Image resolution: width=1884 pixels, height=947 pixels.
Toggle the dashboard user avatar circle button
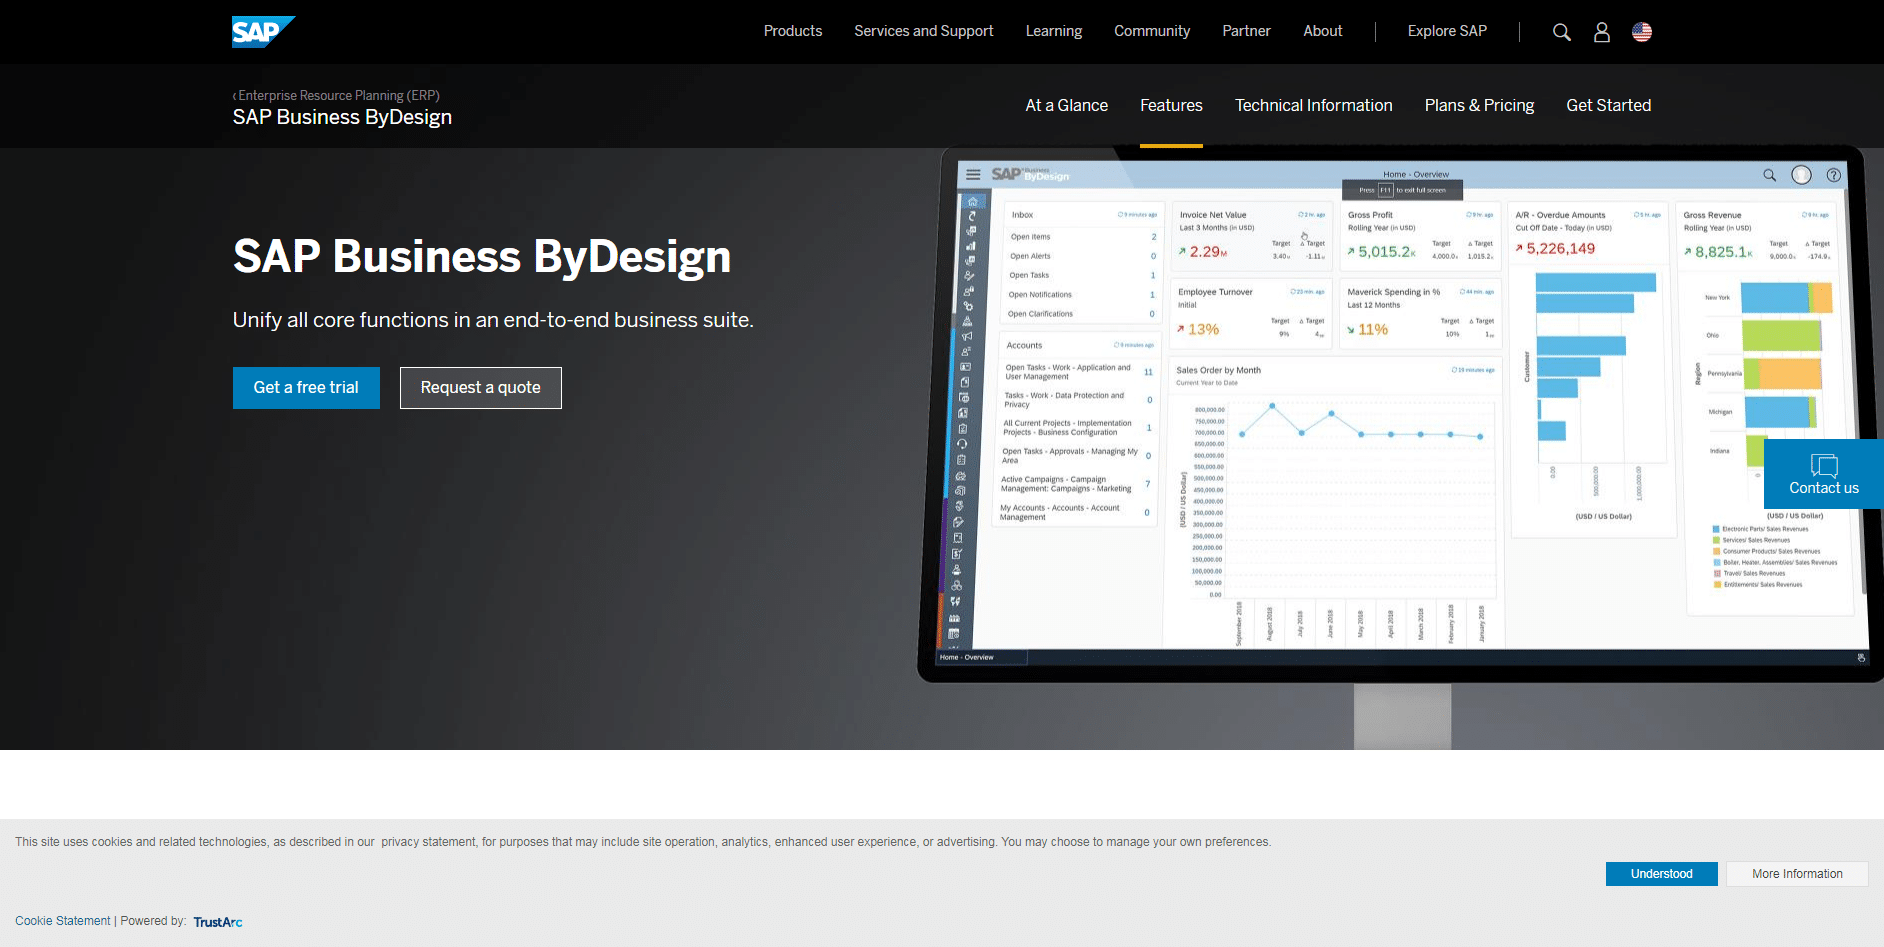[1801, 174]
